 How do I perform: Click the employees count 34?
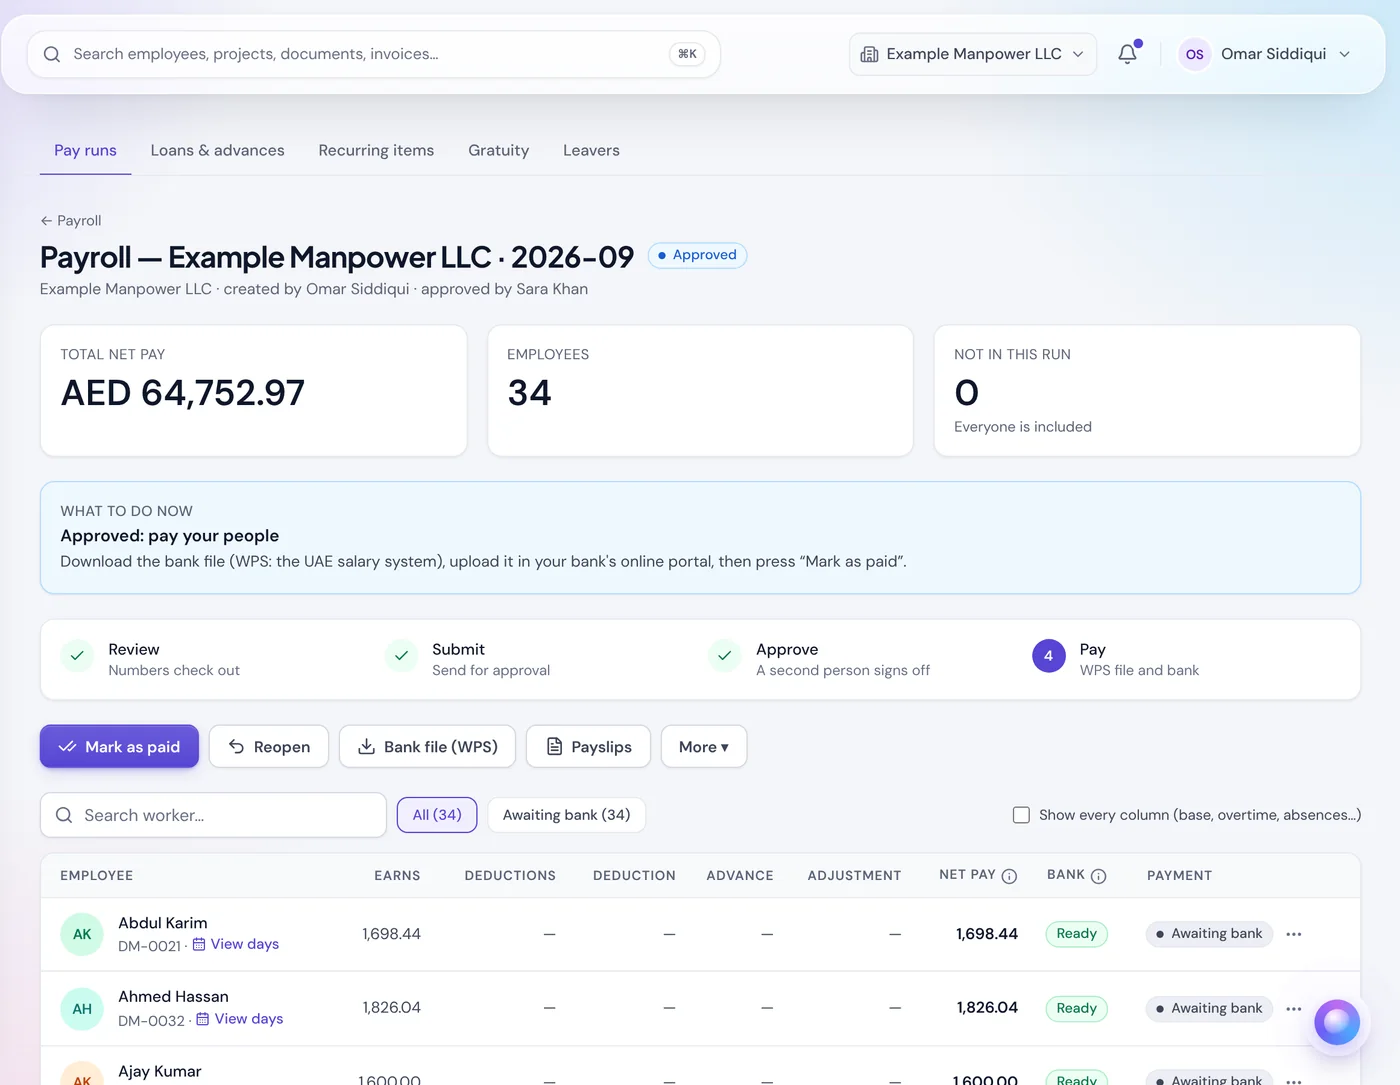click(529, 393)
